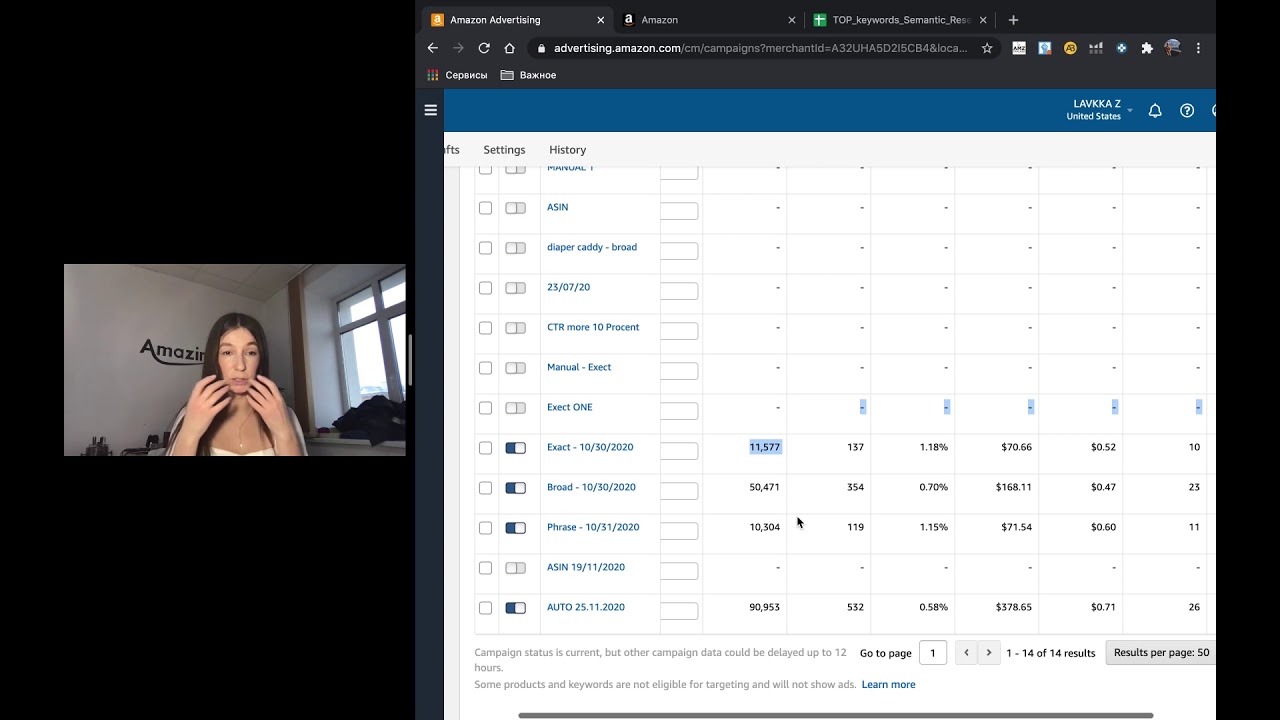Open the help question mark icon
The image size is (1280, 720).
click(1187, 111)
